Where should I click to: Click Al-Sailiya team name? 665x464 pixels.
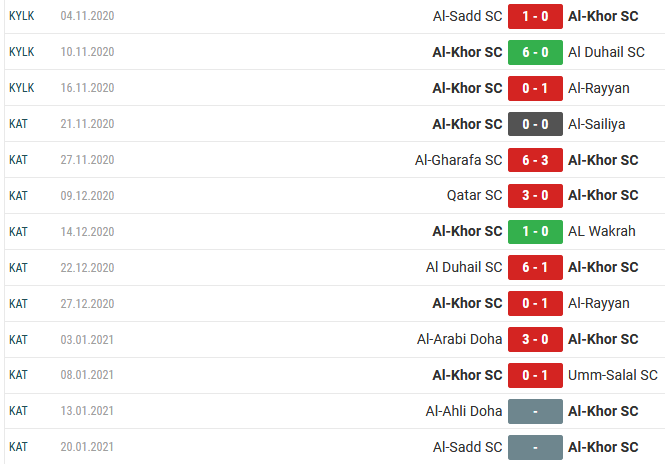596,124
